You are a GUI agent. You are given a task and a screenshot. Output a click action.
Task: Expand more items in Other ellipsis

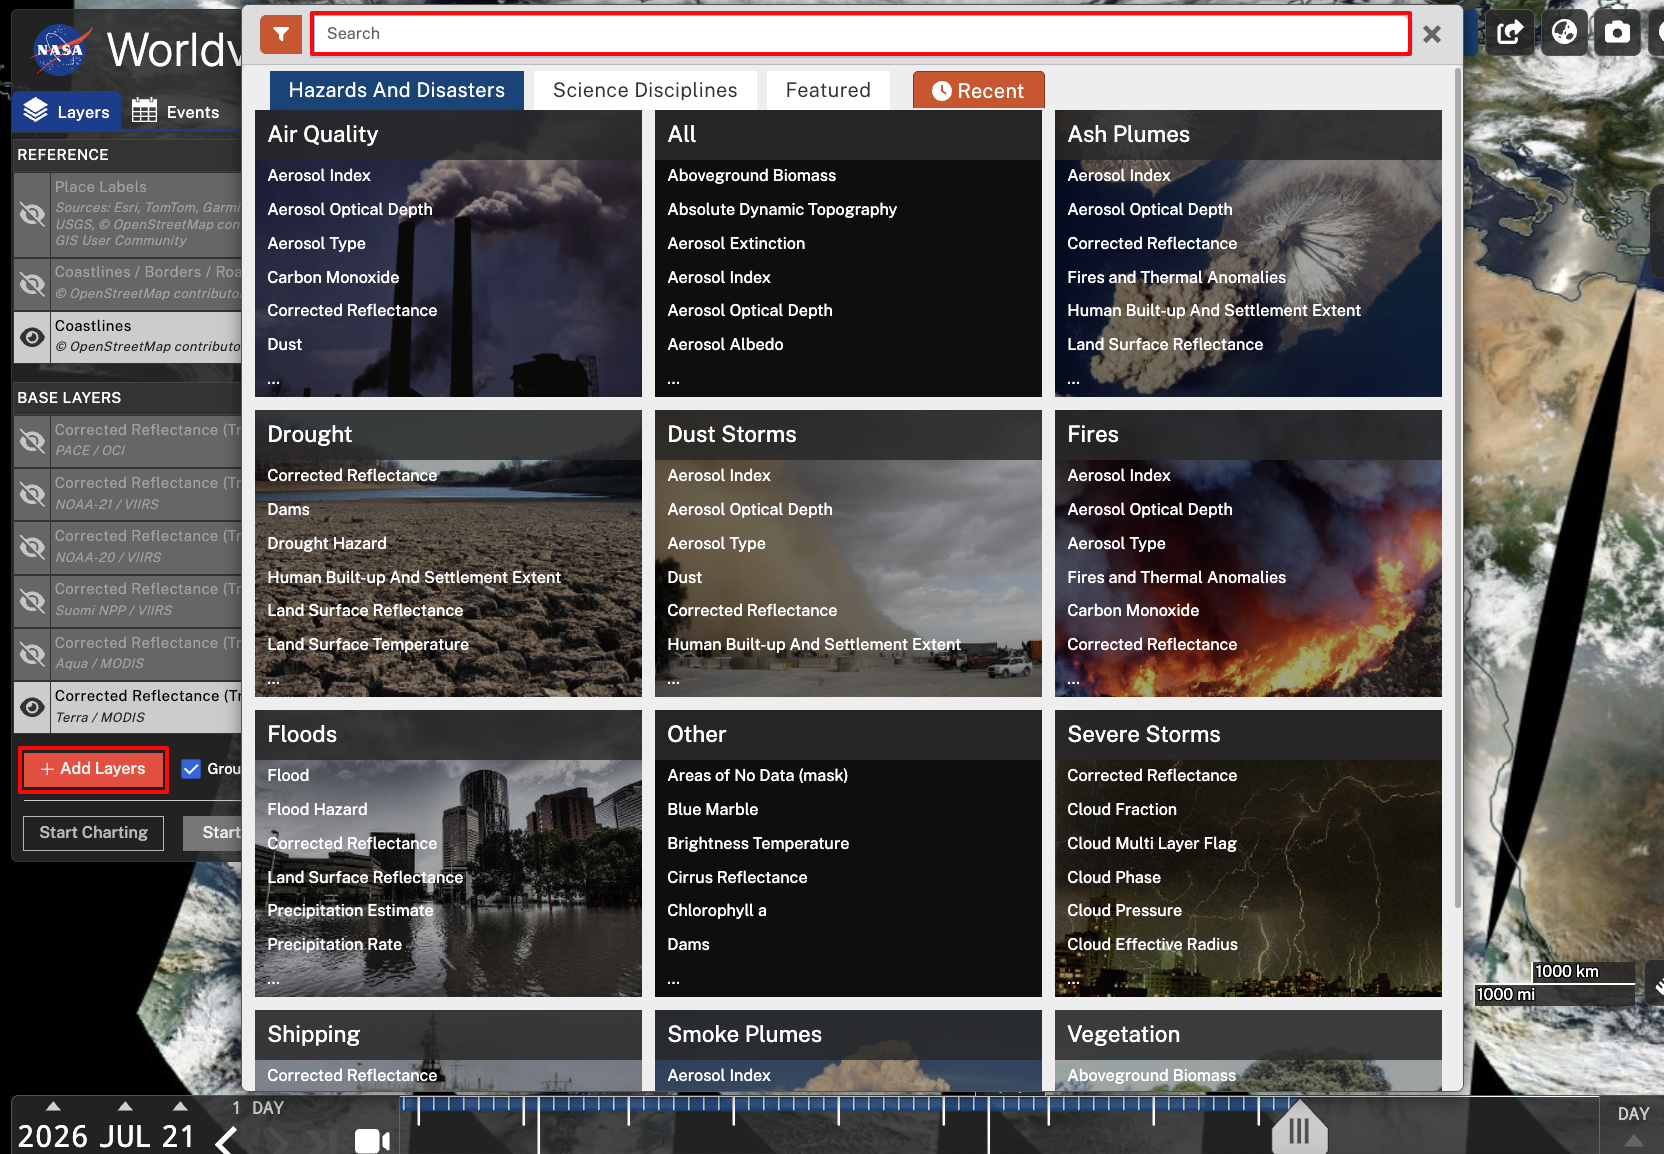pos(674,980)
